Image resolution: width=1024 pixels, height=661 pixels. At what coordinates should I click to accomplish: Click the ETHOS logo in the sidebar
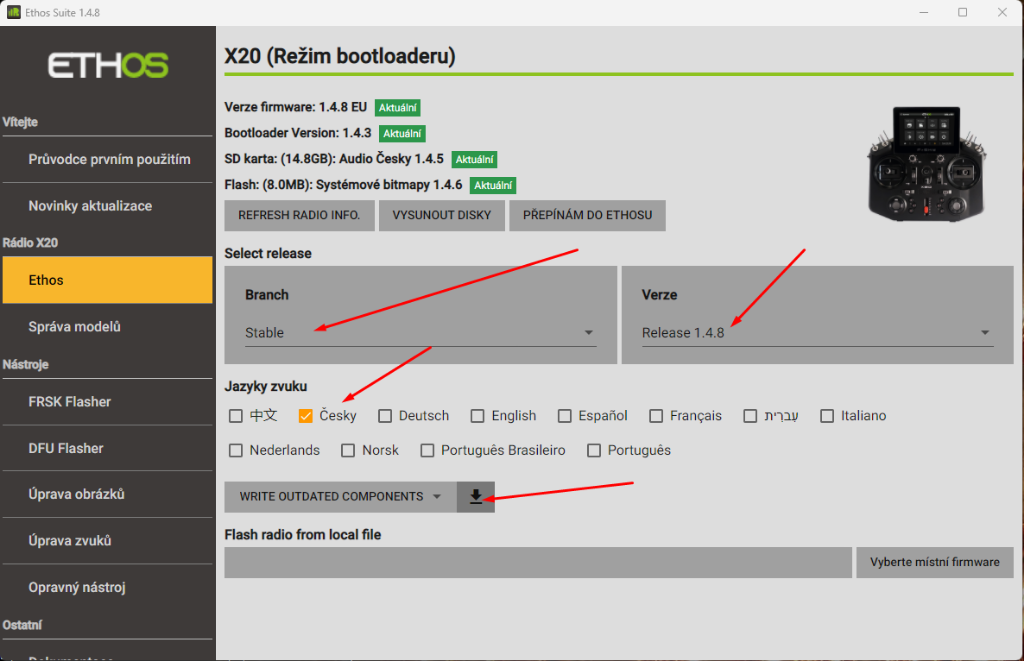pyautogui.click(x=108, y=66)
